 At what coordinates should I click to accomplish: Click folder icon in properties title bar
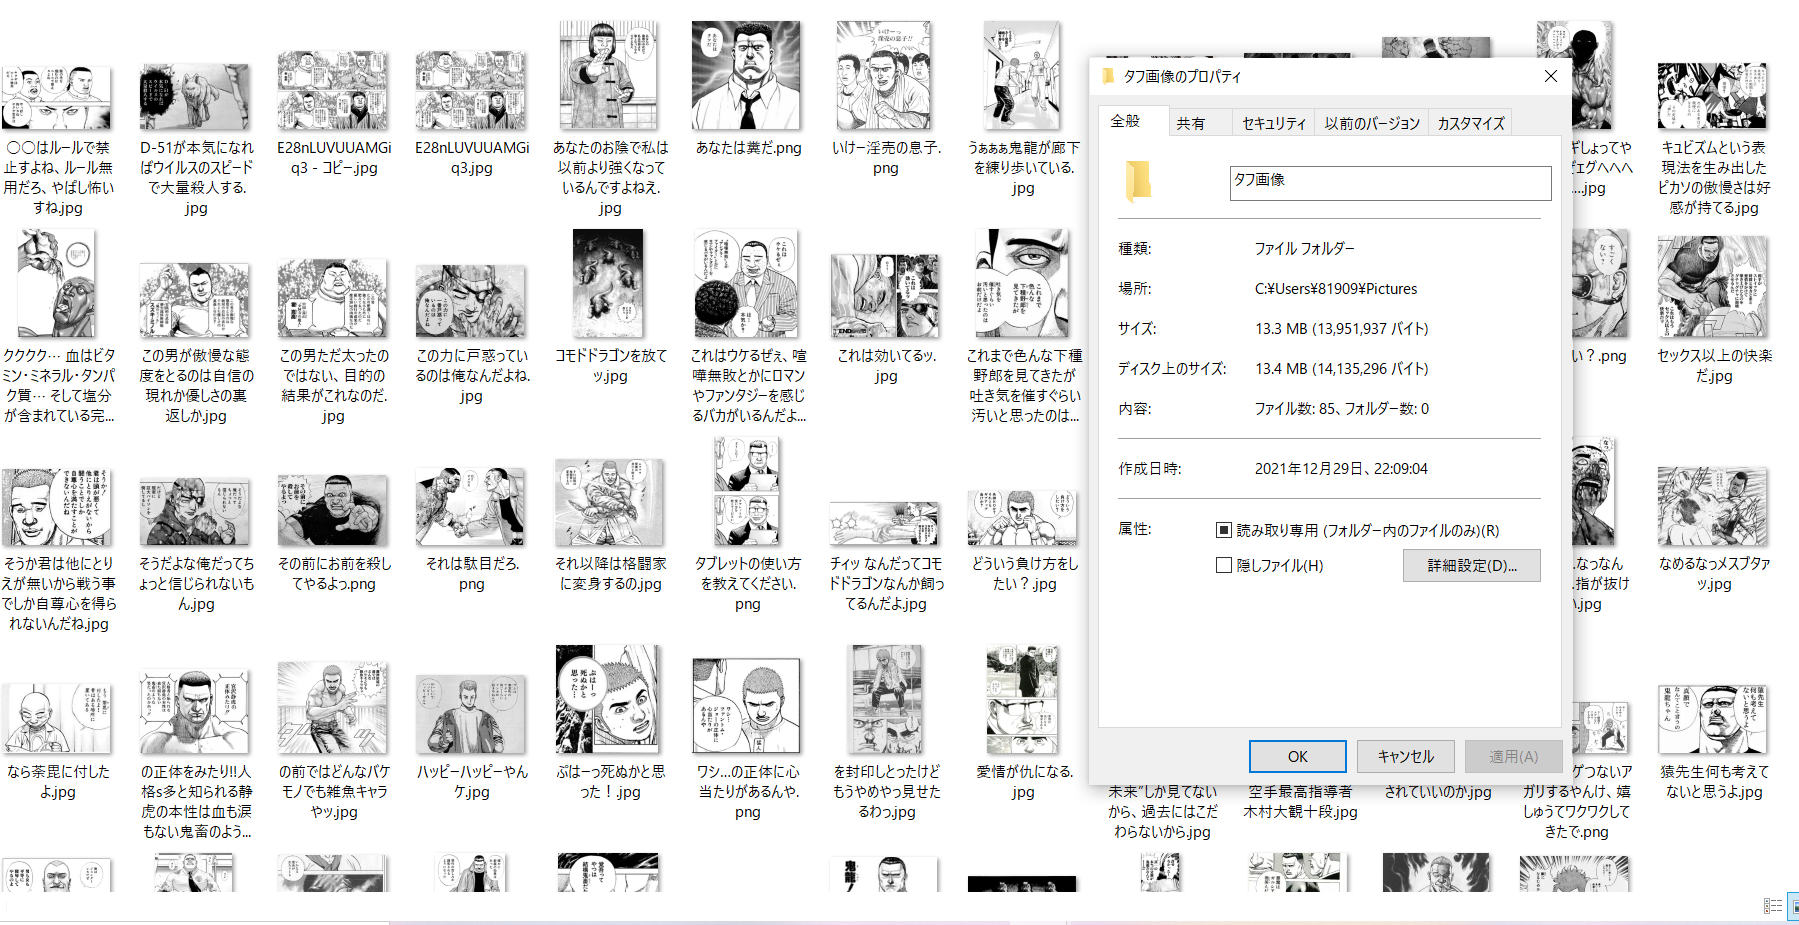tap(1108, 76)
